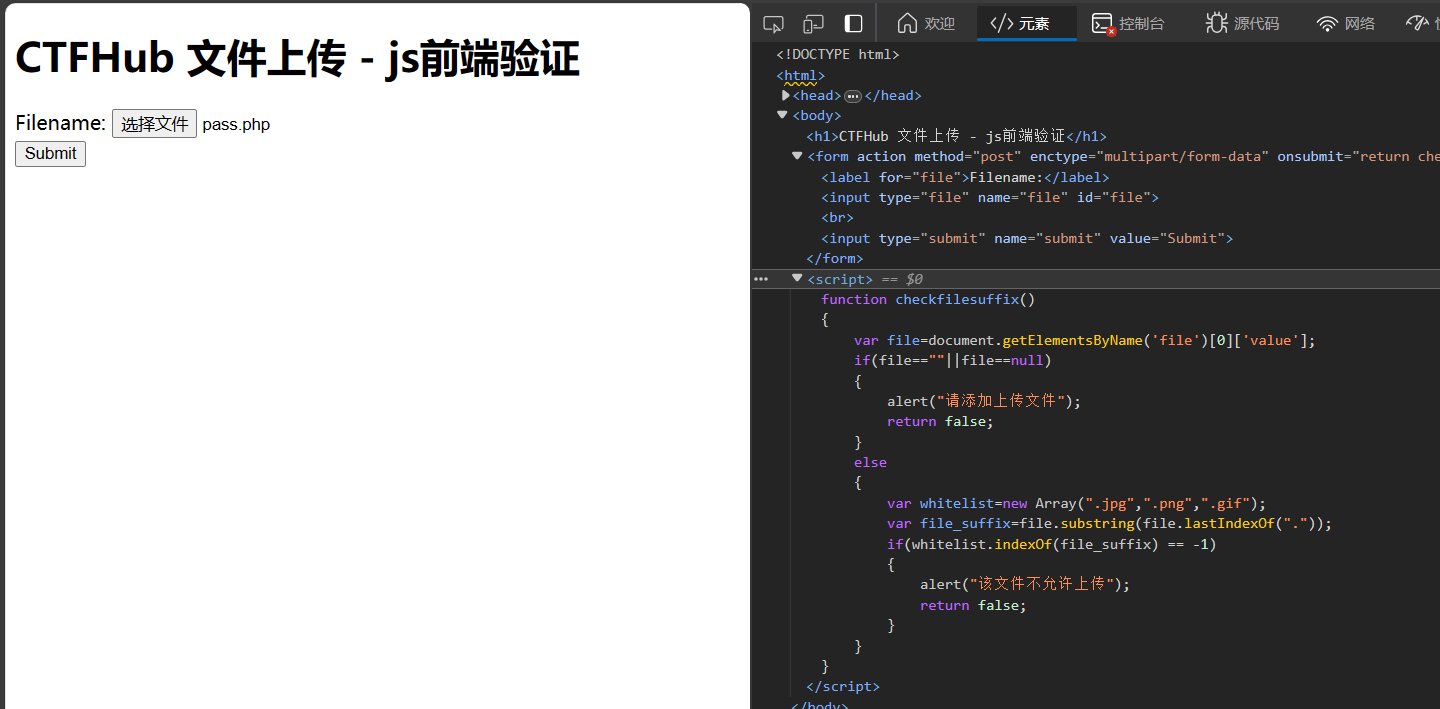
Task: Click the 选择文件 file chooser button
Action: point(154,124)
